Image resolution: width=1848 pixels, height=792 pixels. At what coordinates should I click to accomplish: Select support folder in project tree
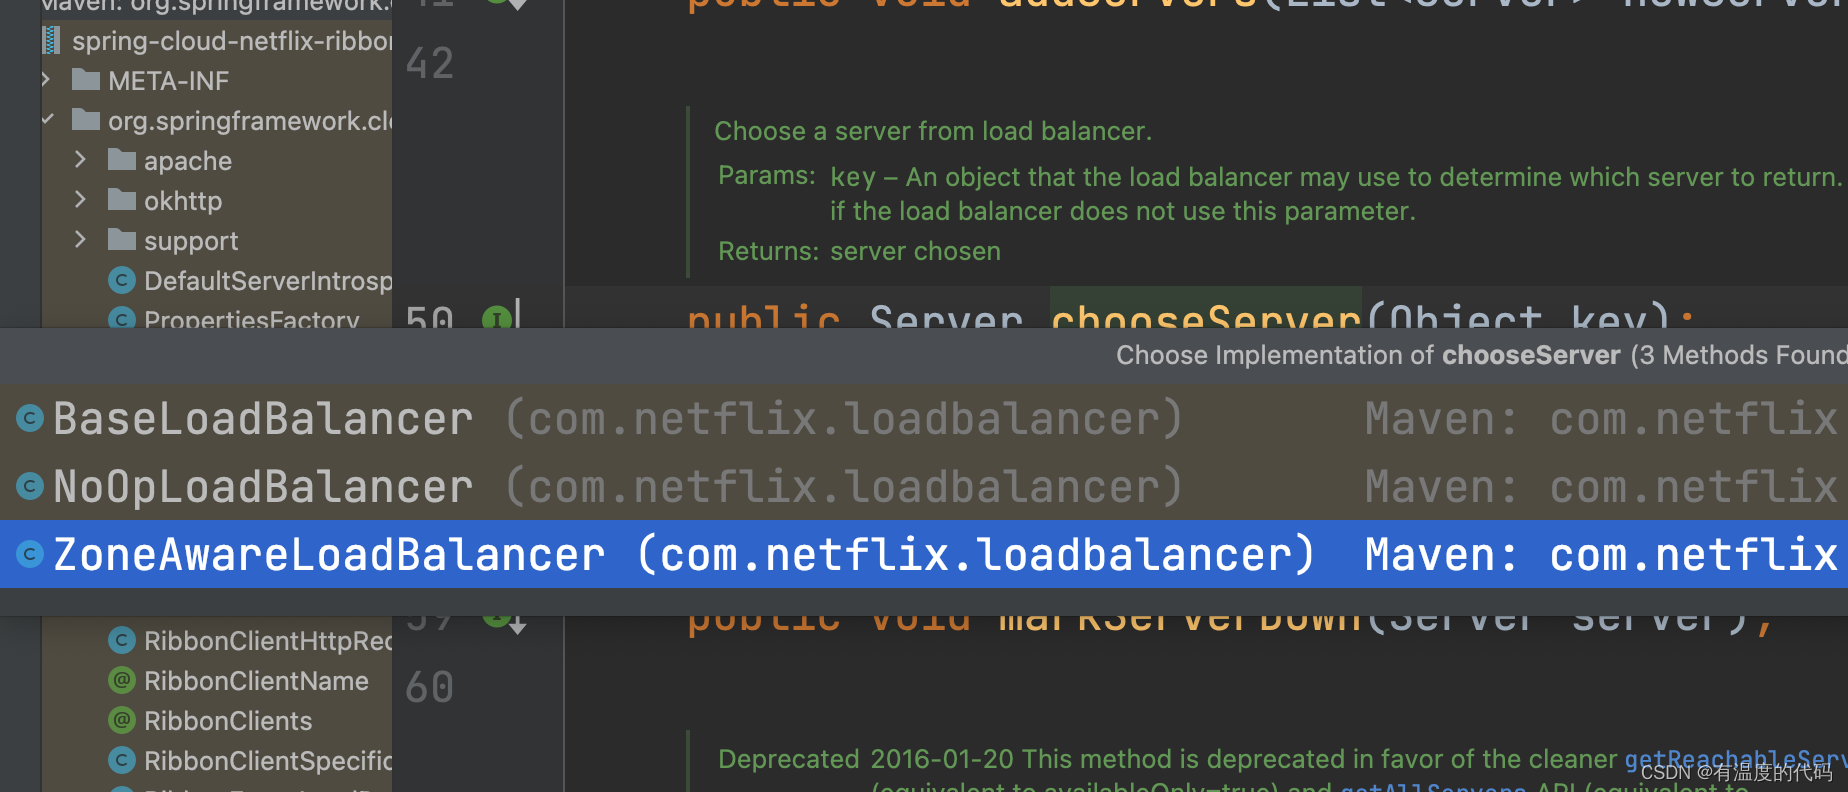[191, 241]
